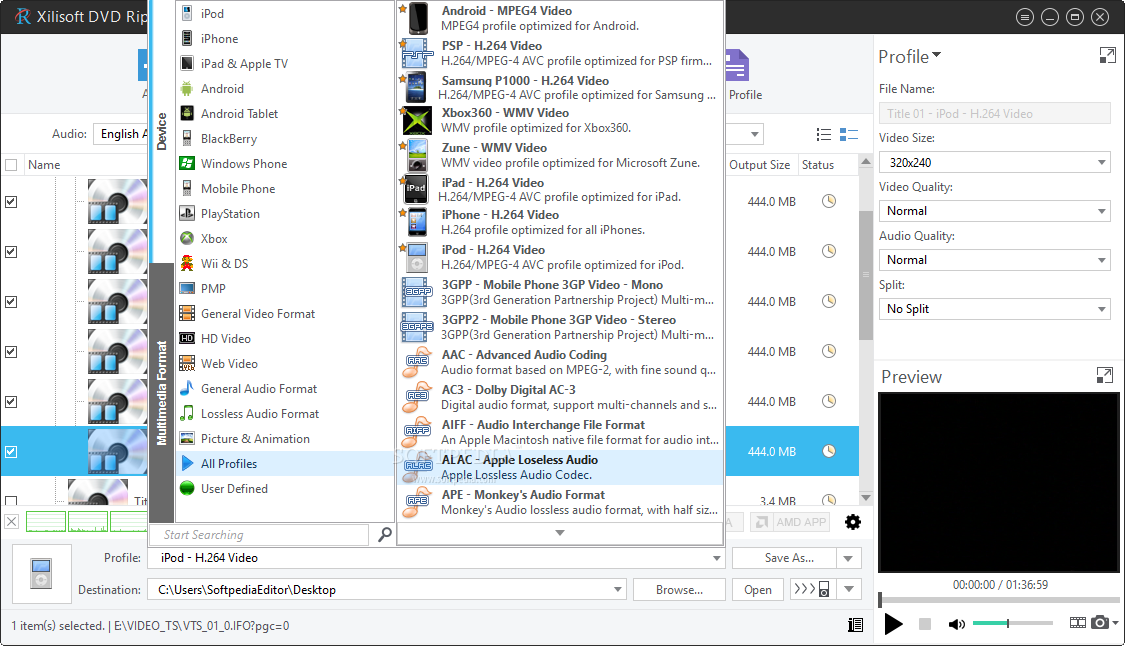Open the log list icon in status bar
1125x646 pixels.
[x=855, y=625]
